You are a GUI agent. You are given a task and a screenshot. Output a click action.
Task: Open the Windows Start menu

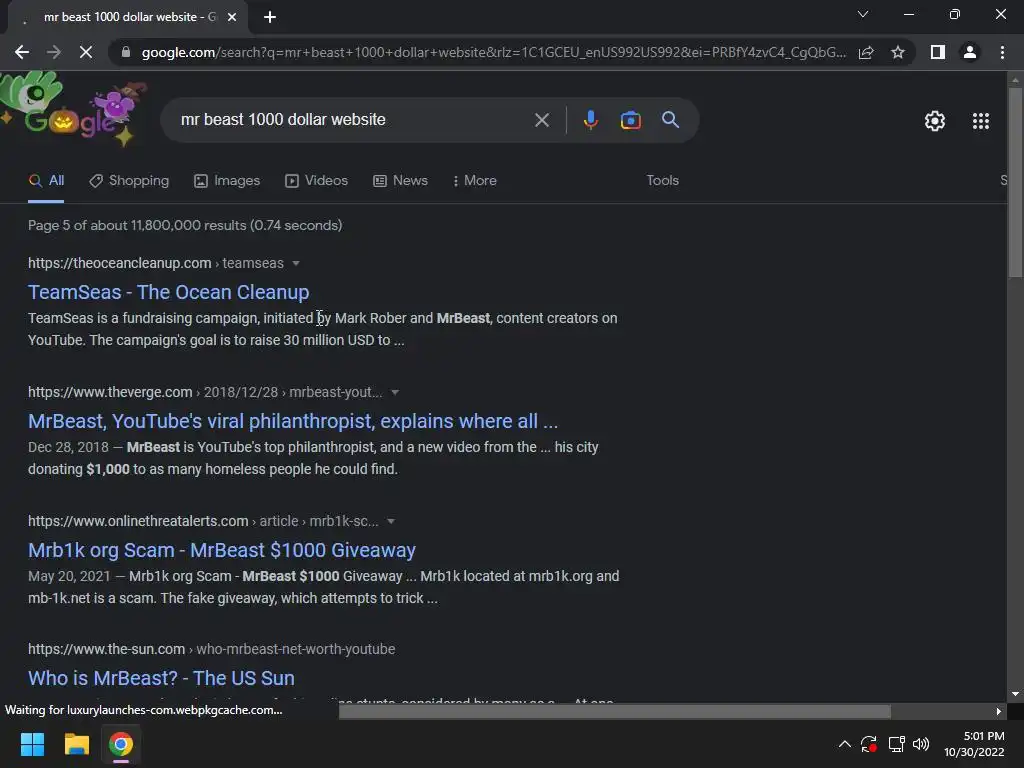point(32,744)
